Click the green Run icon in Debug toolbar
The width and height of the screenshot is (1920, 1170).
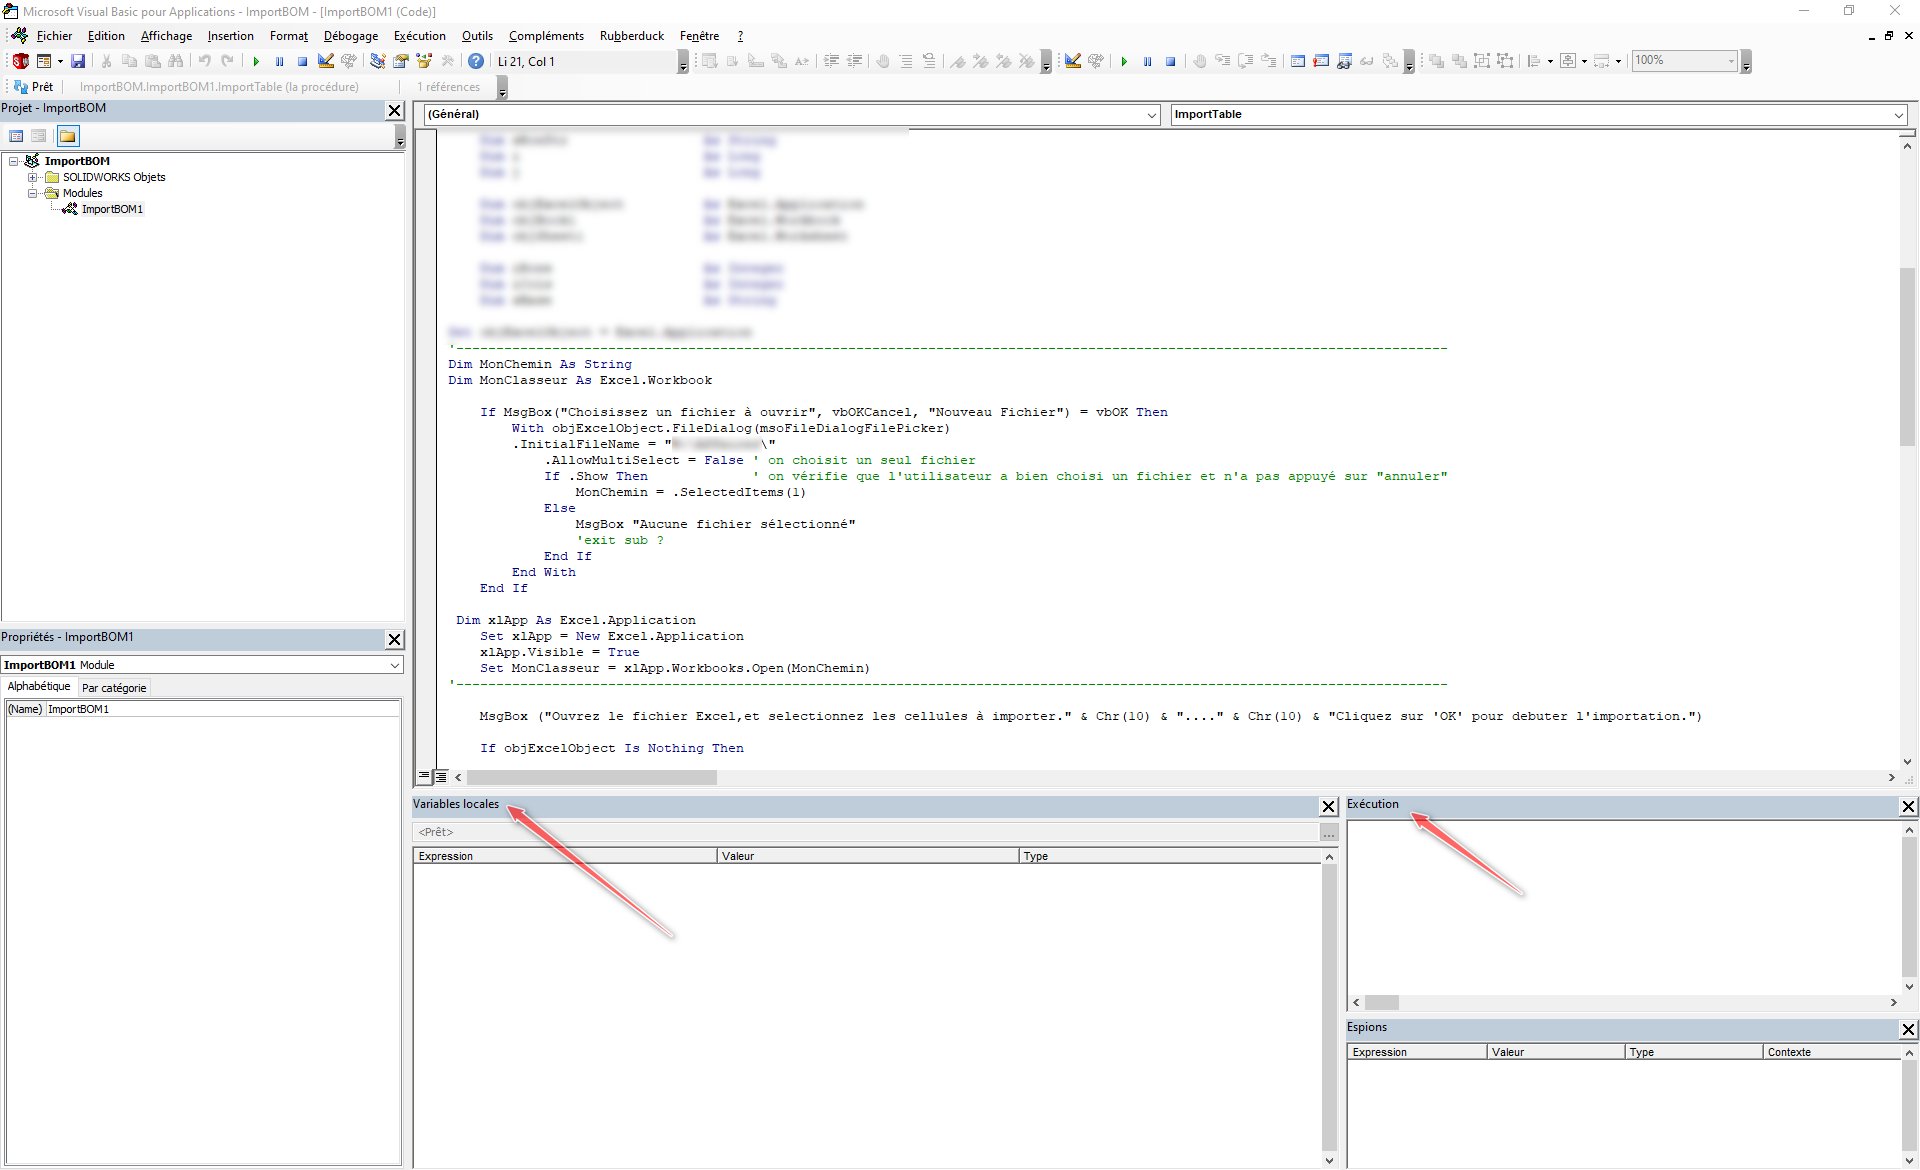(1124, 61)
